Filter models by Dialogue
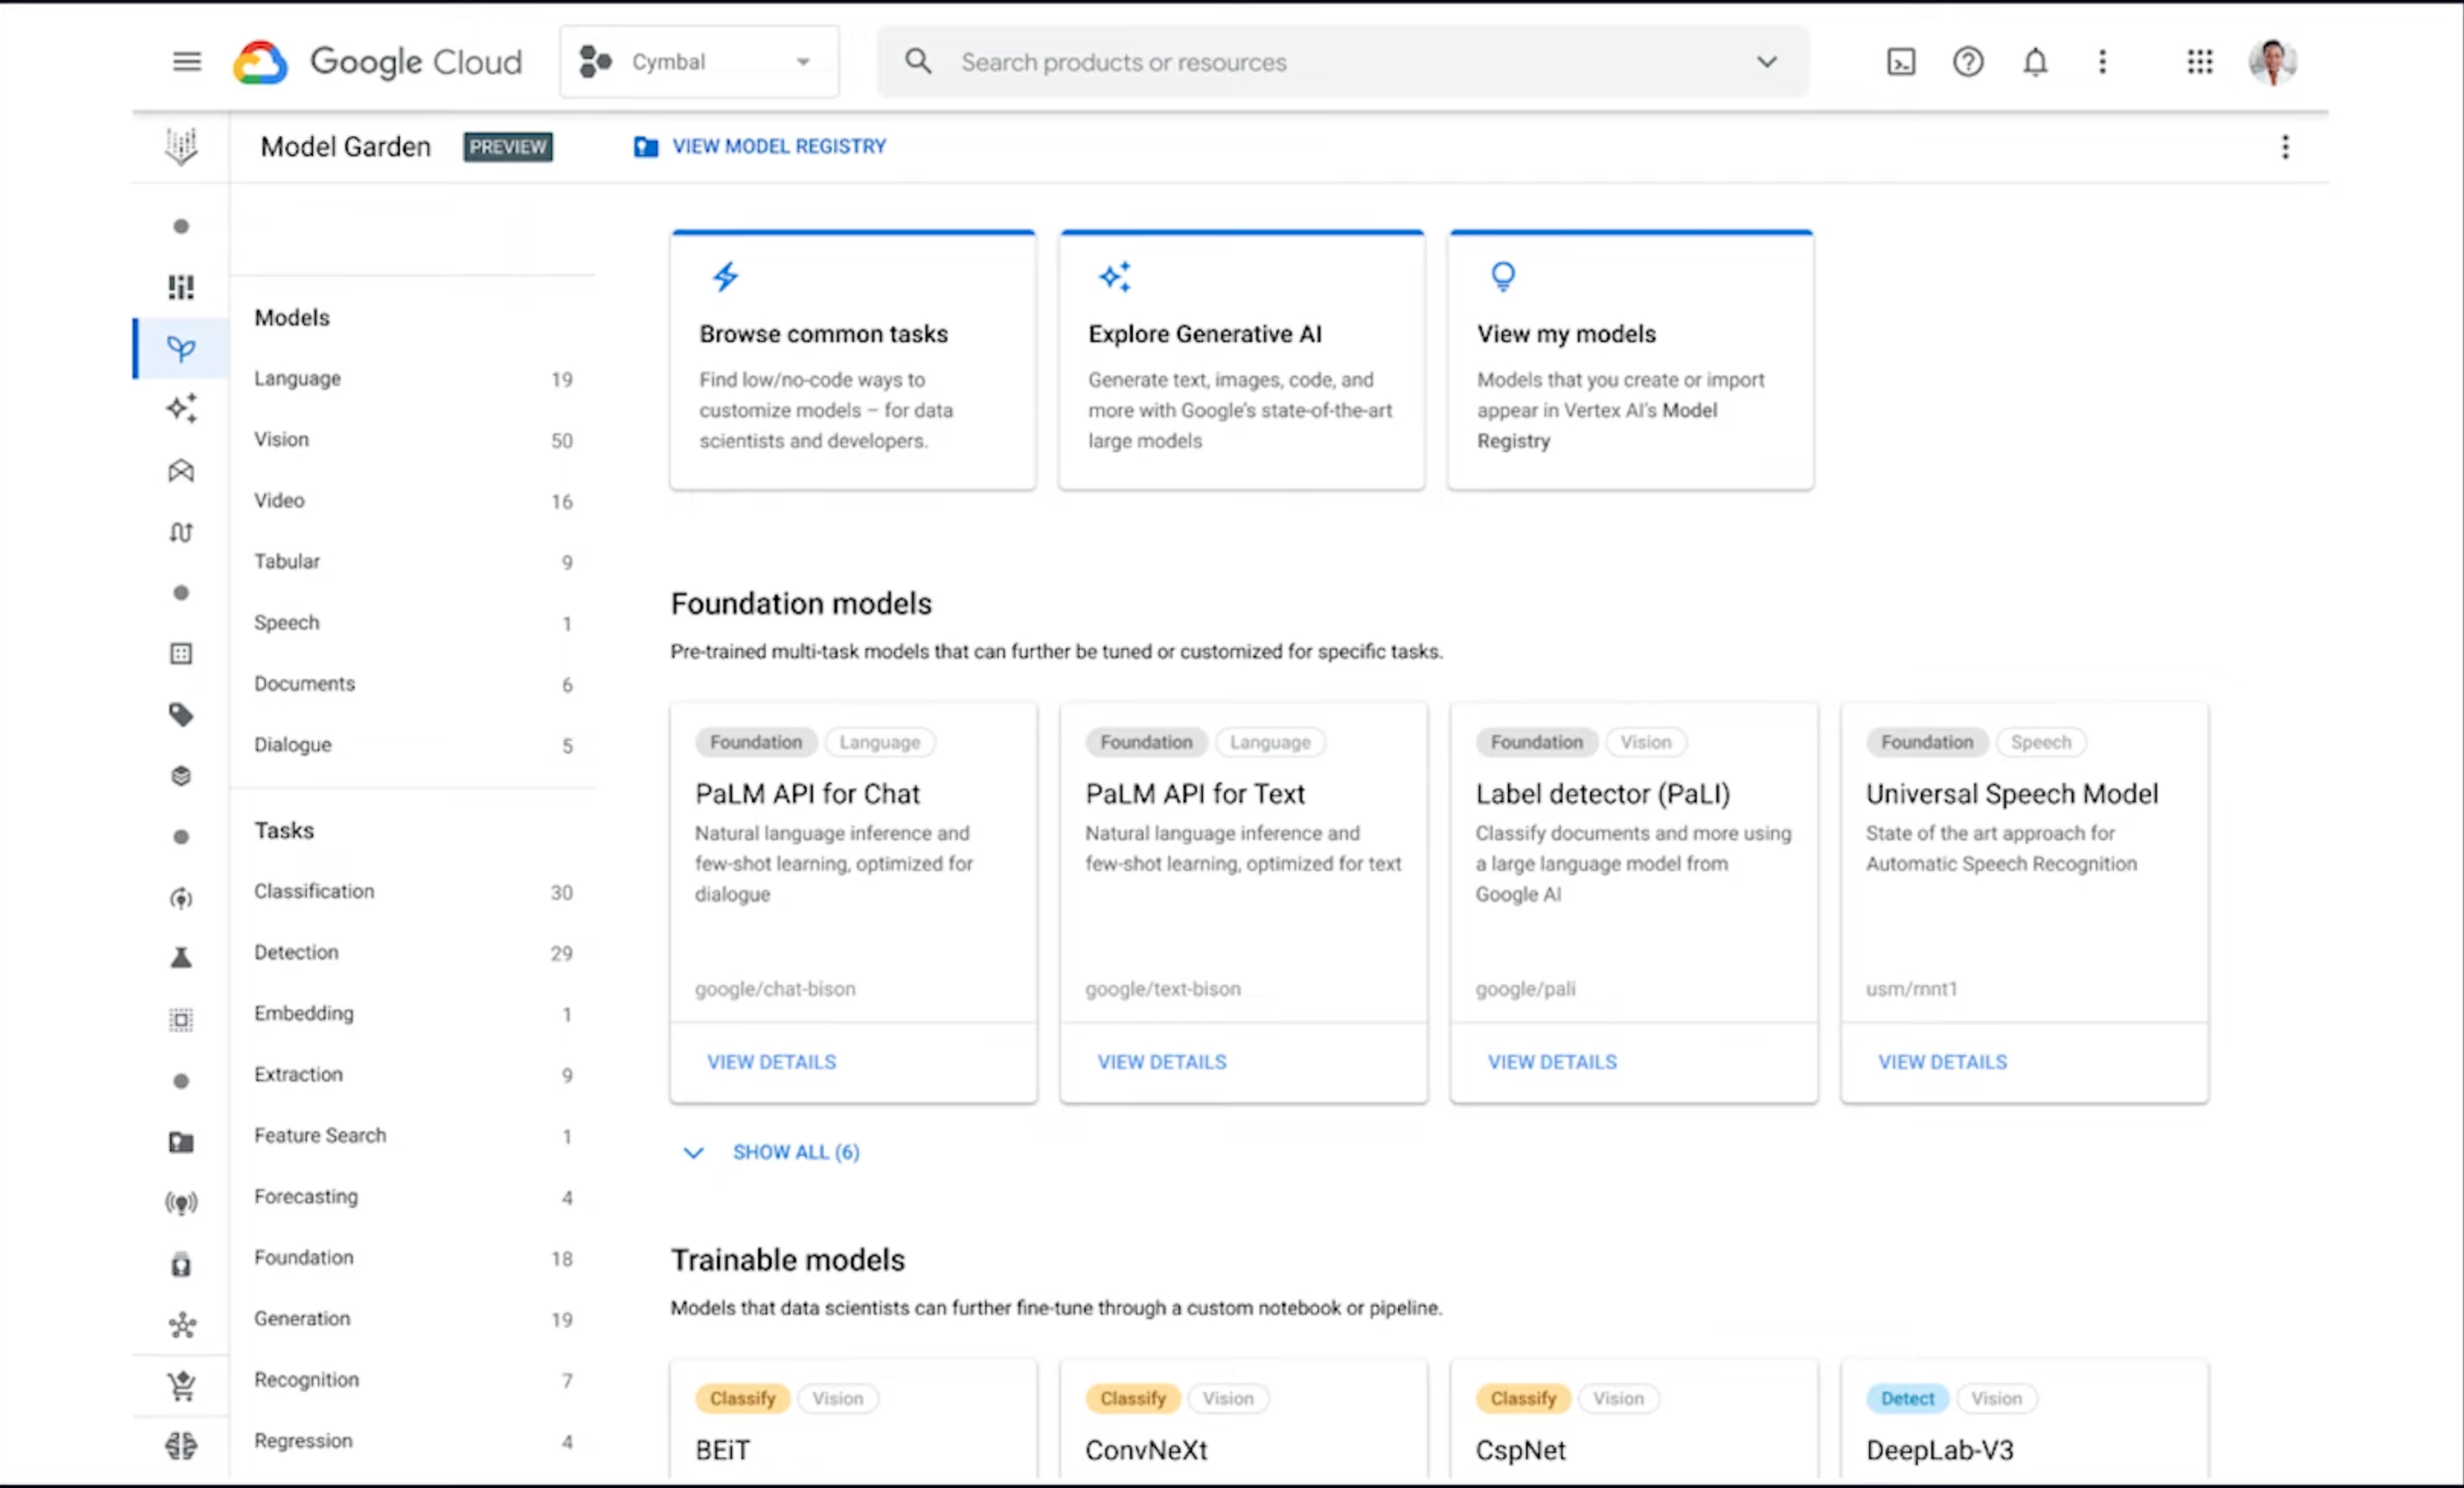The height and width of the screenshot is (1488, 2464). [413, 744]
